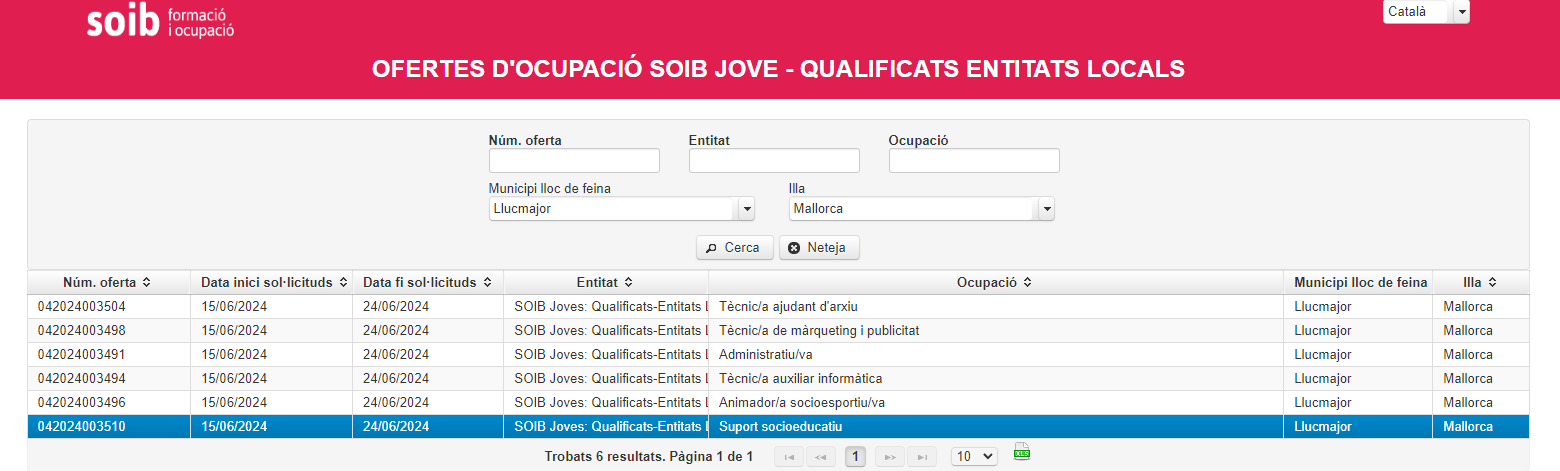The image size is (1560, 471).
Task: Go to first results page
Action: [790, 457]
